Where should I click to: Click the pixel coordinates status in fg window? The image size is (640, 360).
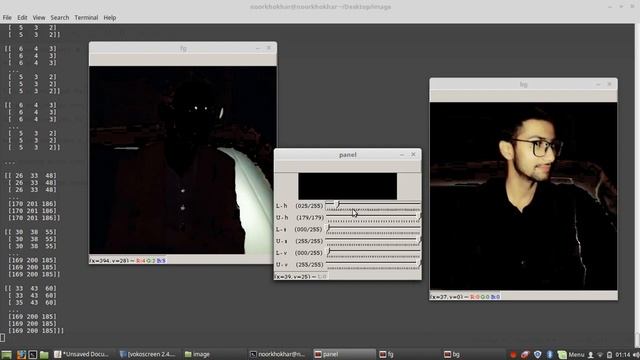click(x=128, y=260)
